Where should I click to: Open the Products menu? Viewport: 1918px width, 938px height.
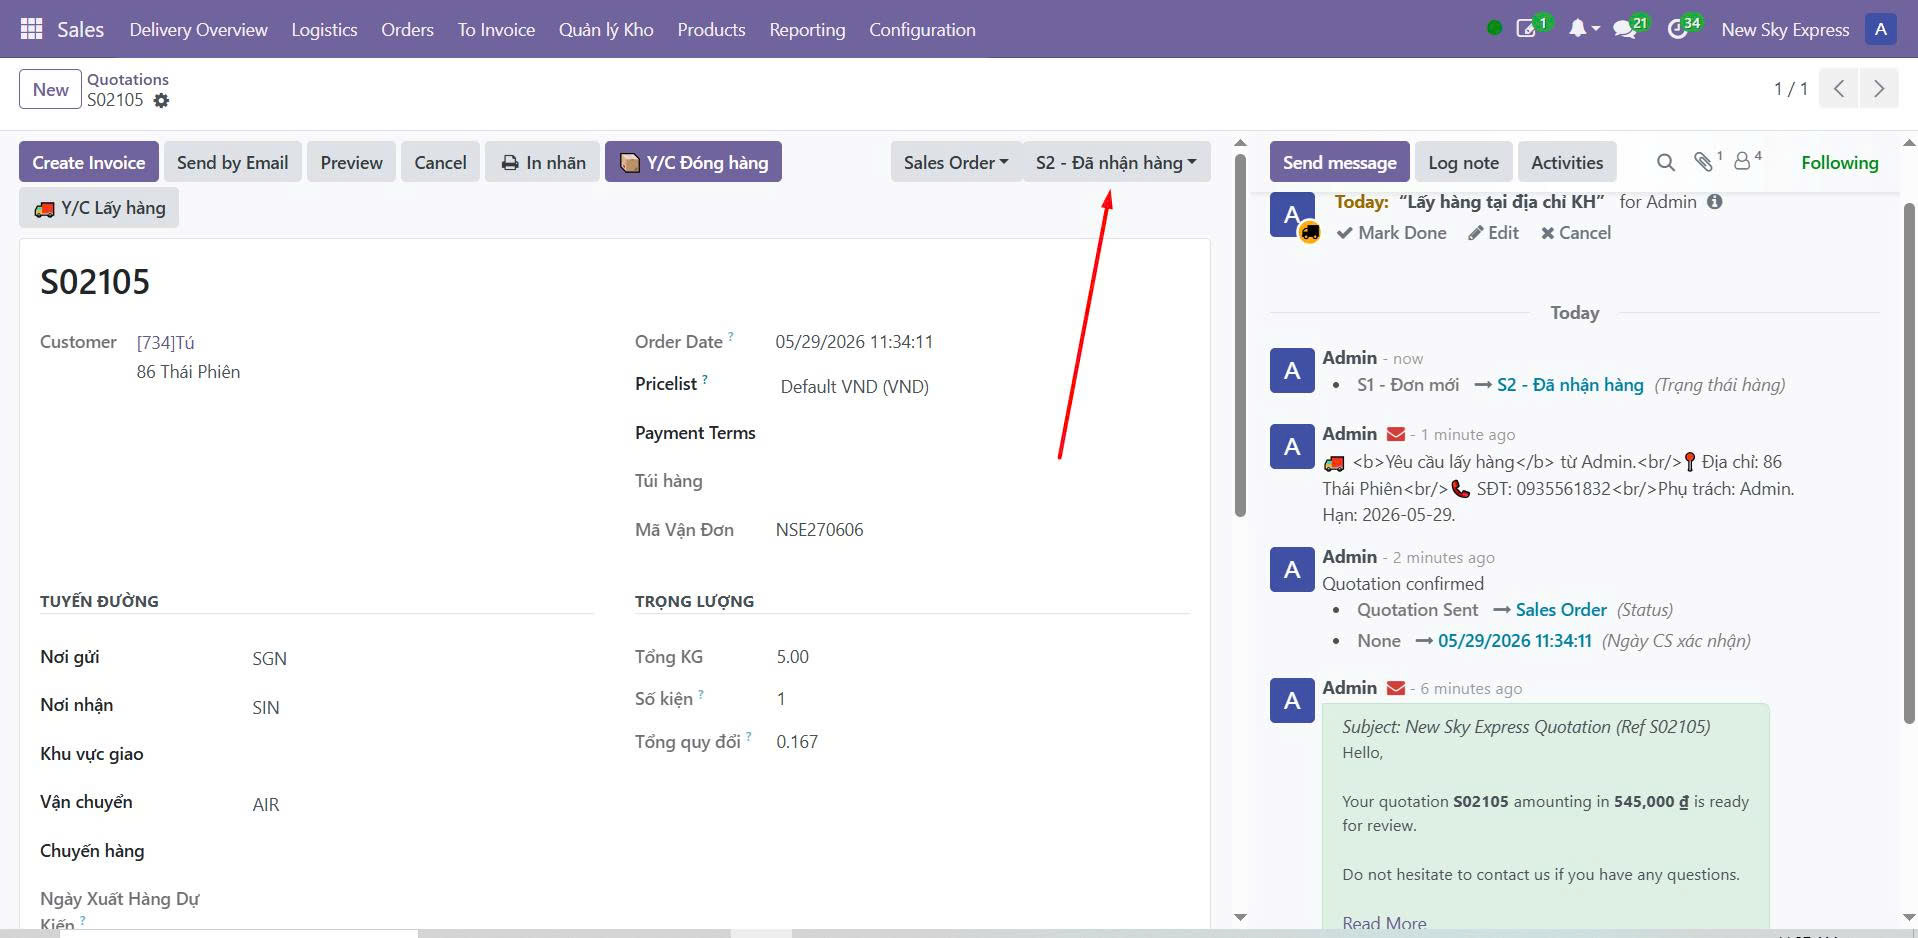tap(711, 29)
